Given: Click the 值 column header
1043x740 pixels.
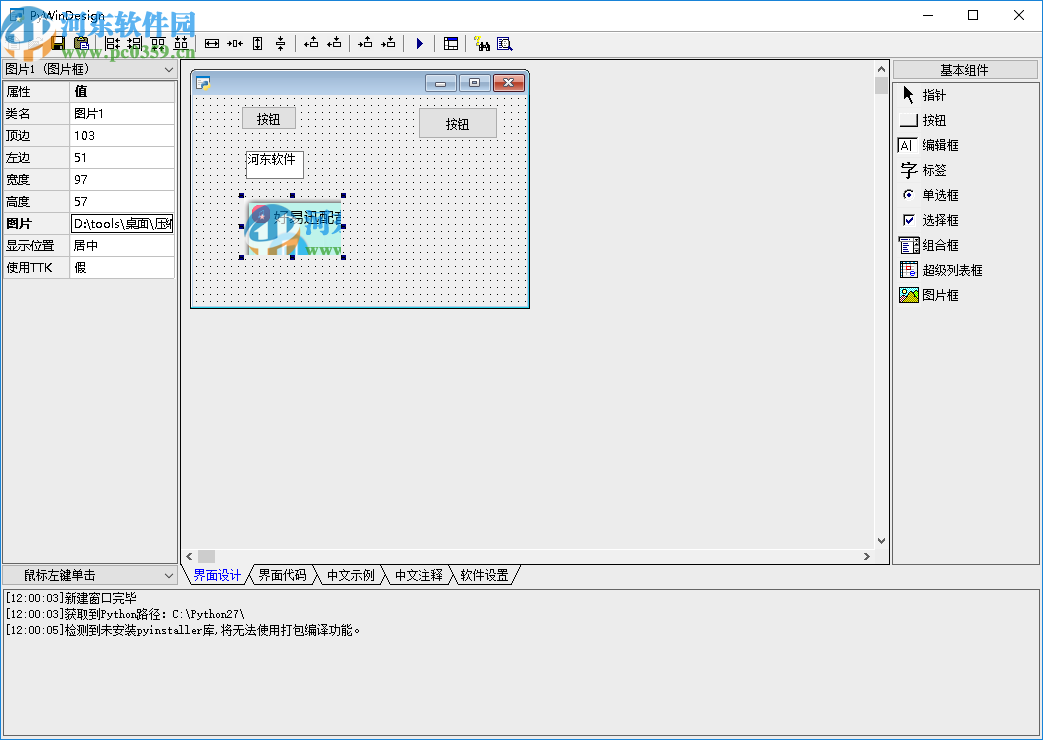Looking at the screenshot, I should click(x=122, y=91).
